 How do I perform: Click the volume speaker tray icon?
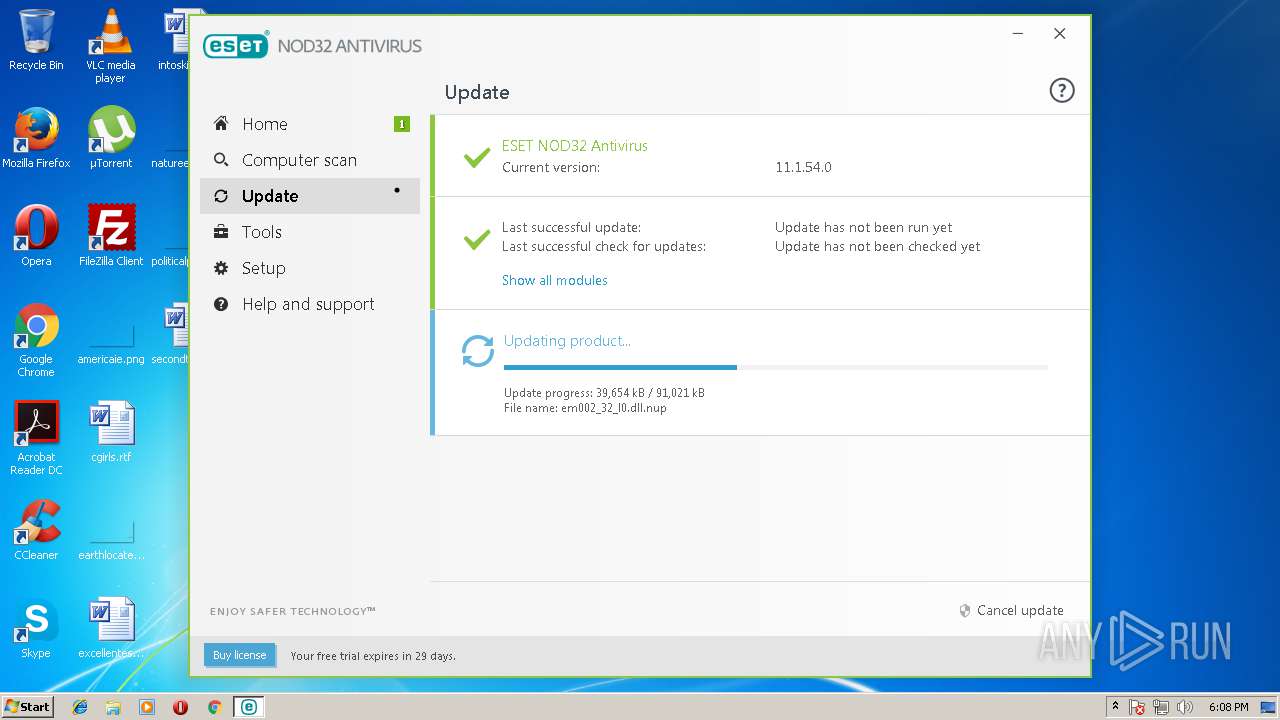pos(1186,707)
